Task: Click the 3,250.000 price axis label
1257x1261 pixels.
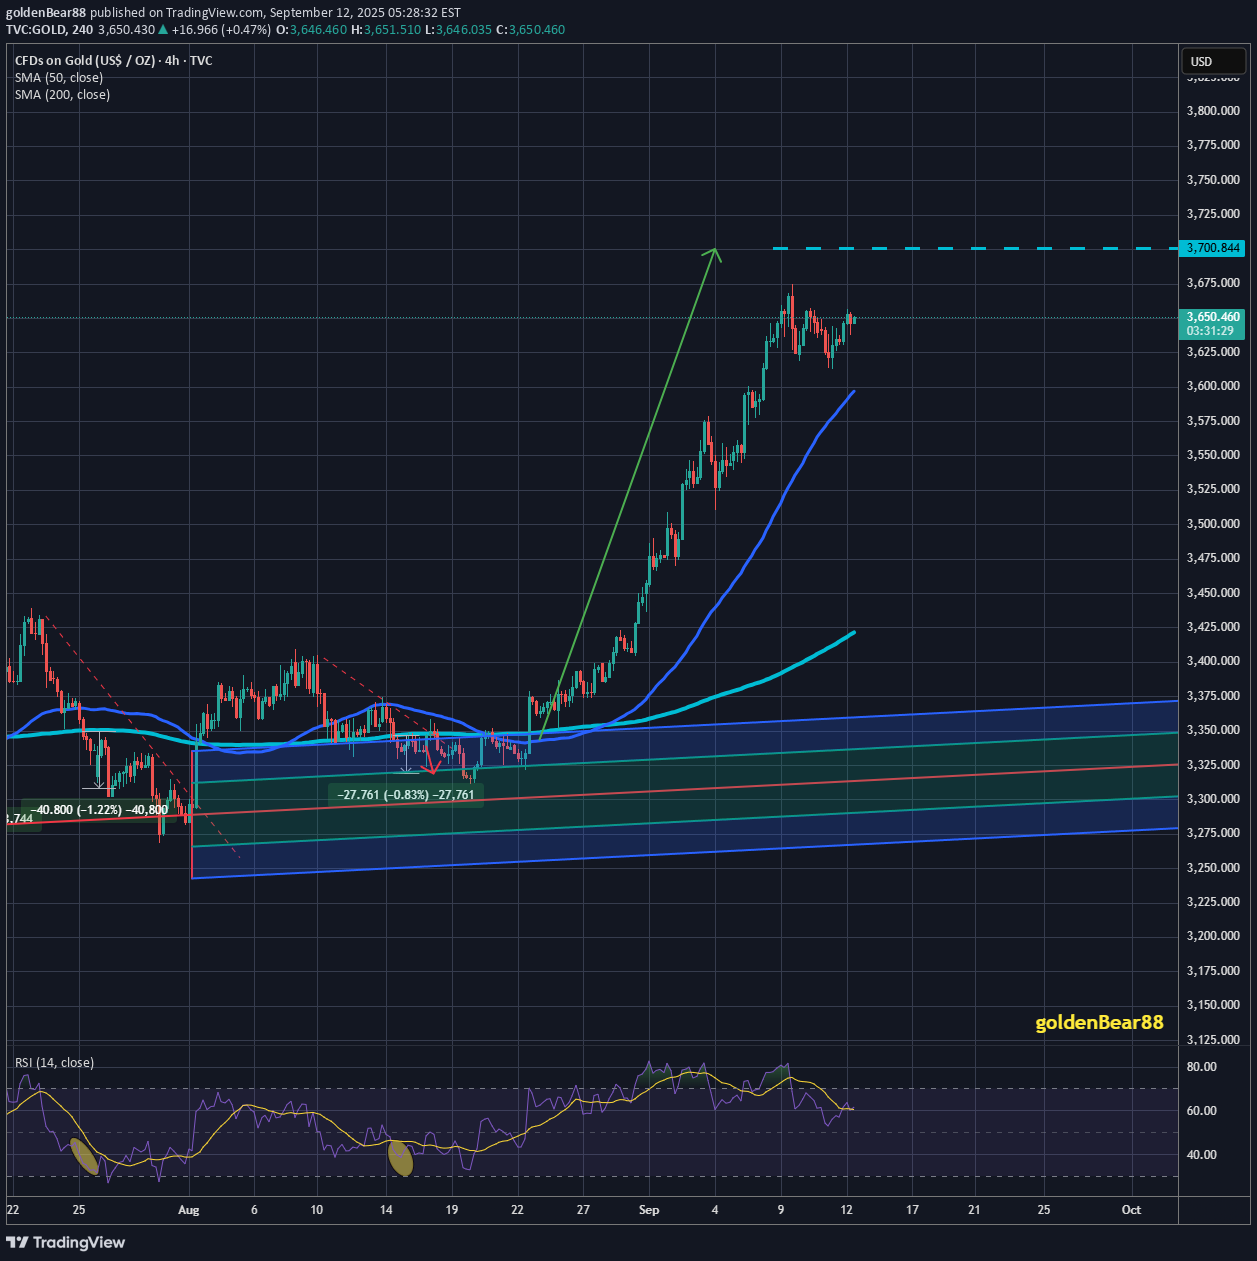Action: (1213, 868)
